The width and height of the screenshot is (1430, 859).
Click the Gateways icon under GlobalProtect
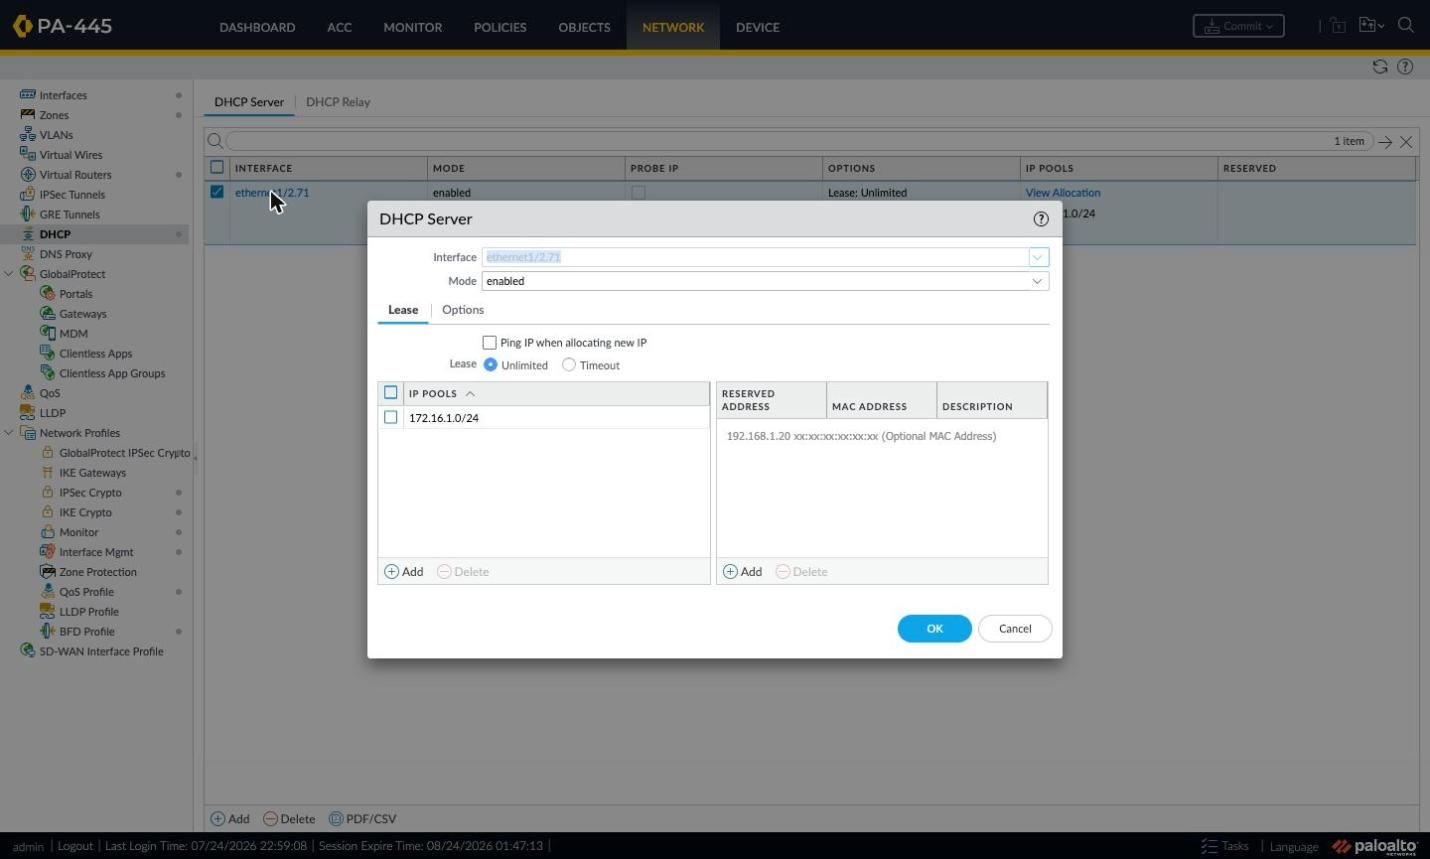[47, 314]
